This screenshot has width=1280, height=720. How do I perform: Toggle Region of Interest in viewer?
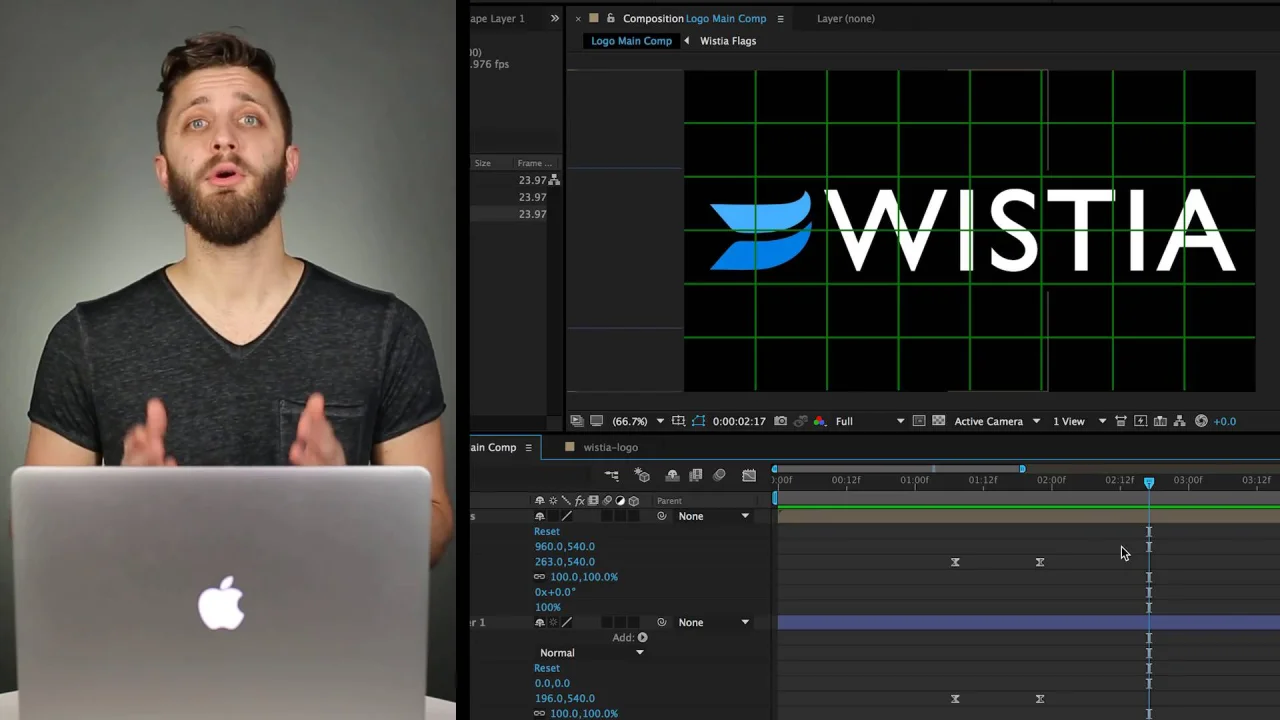click(918, 421)
